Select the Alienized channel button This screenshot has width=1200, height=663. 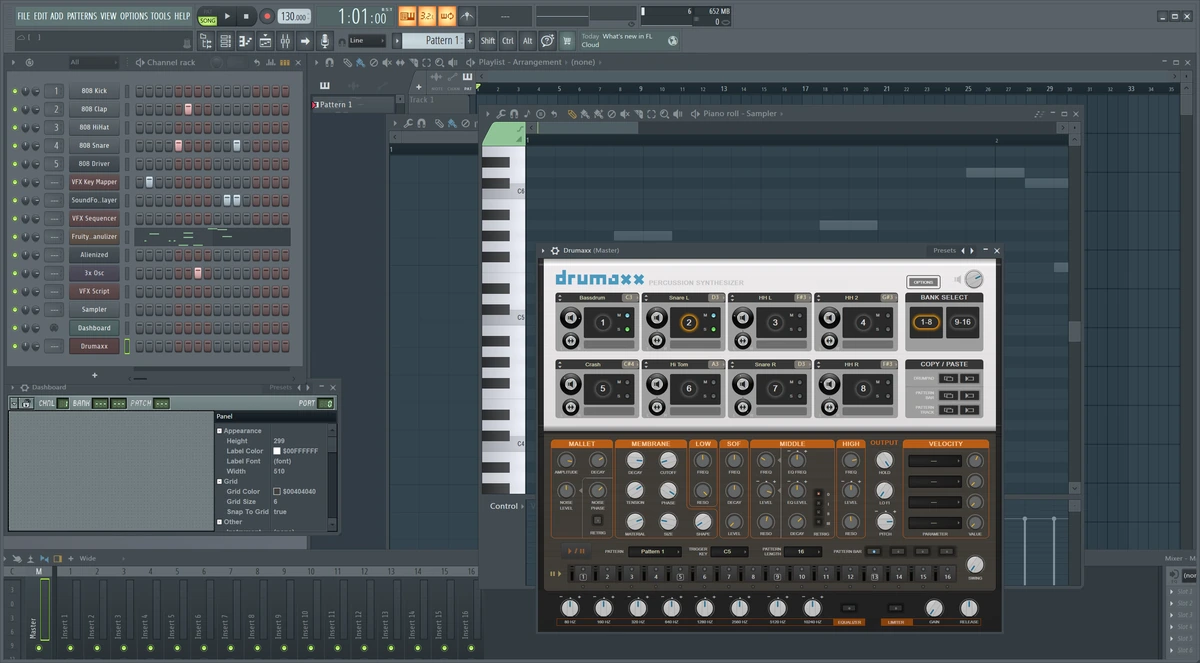pos(94,255)
